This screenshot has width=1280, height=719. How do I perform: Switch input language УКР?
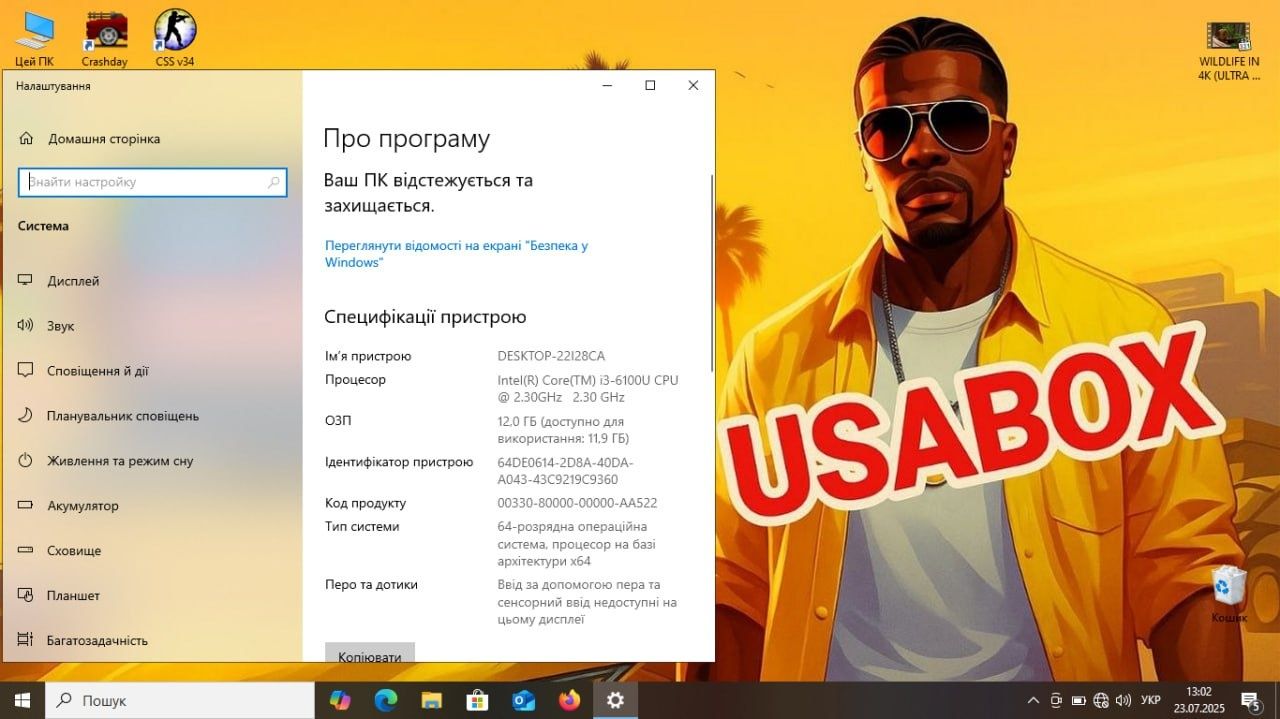[x=1151, y=700]
